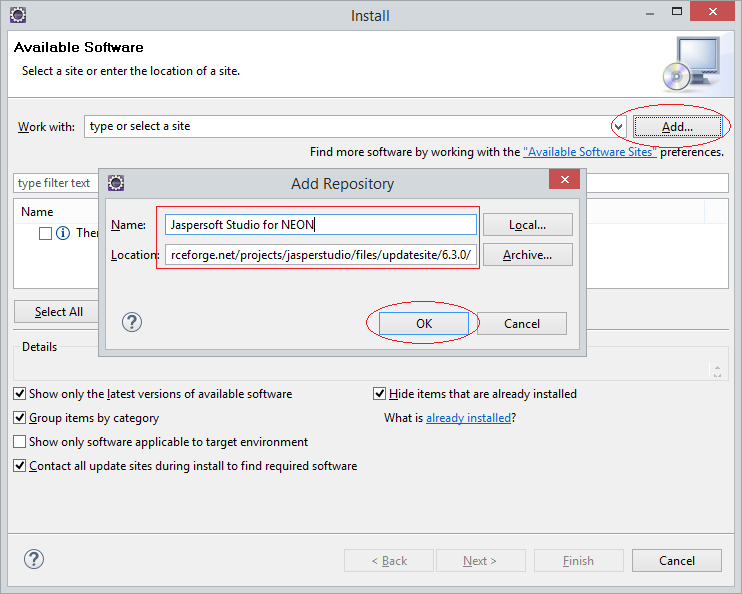Click the Select All button

[57, 311]
